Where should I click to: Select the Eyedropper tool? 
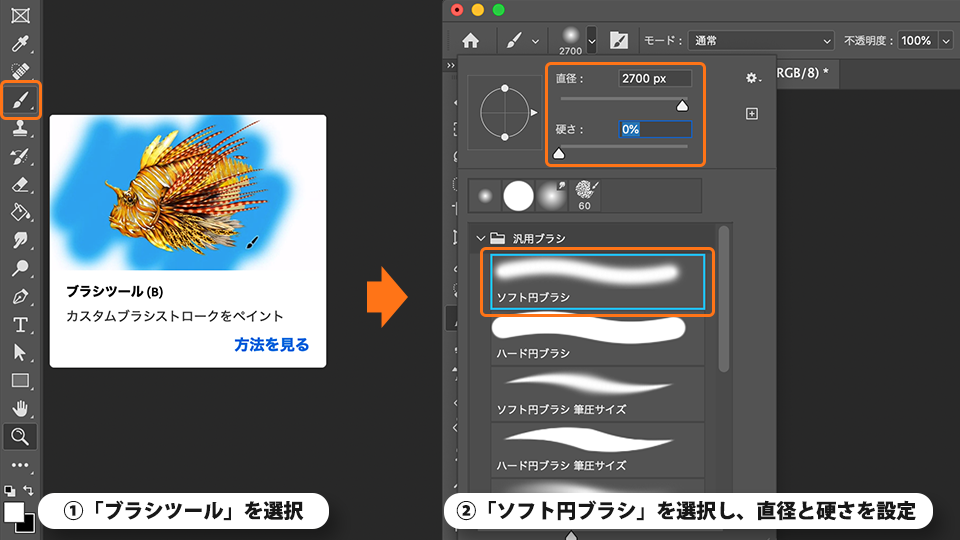coord(20,43)
